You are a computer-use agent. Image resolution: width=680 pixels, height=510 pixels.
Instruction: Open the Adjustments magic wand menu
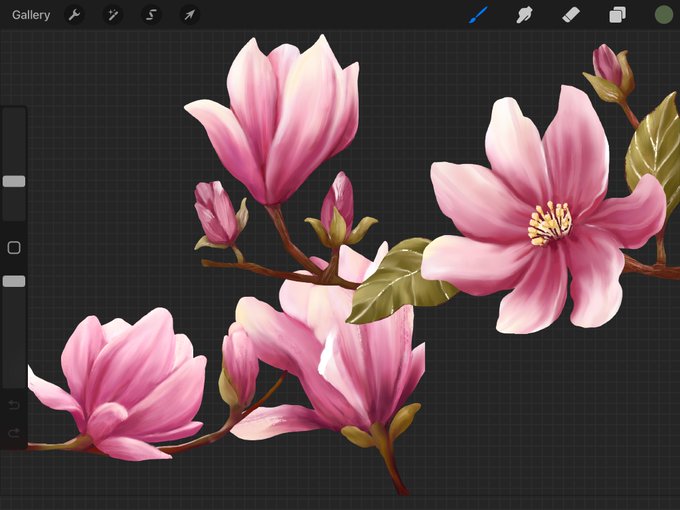pyautogui.click(x=113, y=15)
